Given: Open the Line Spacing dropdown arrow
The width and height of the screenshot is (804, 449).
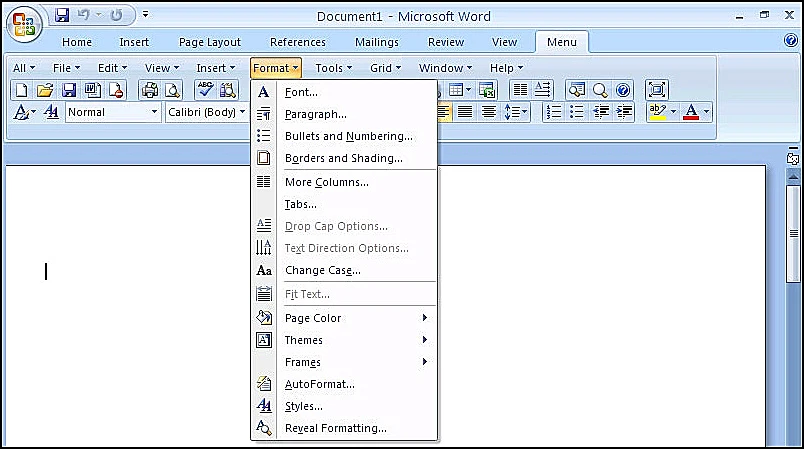Looking at the screenshot, I should coord(524,112).
